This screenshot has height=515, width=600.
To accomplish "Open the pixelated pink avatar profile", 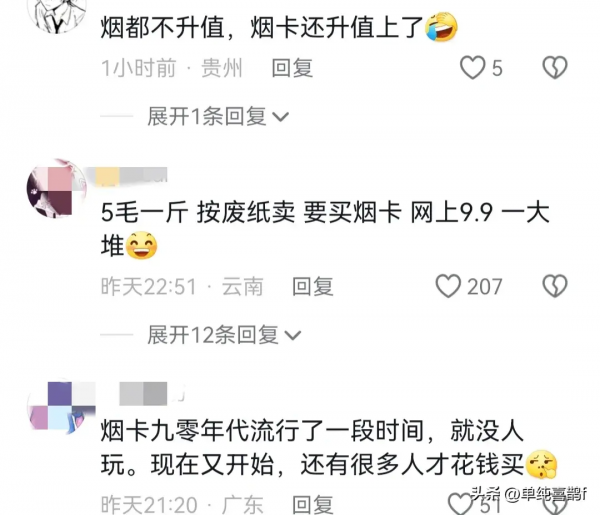I will (57, 188).
